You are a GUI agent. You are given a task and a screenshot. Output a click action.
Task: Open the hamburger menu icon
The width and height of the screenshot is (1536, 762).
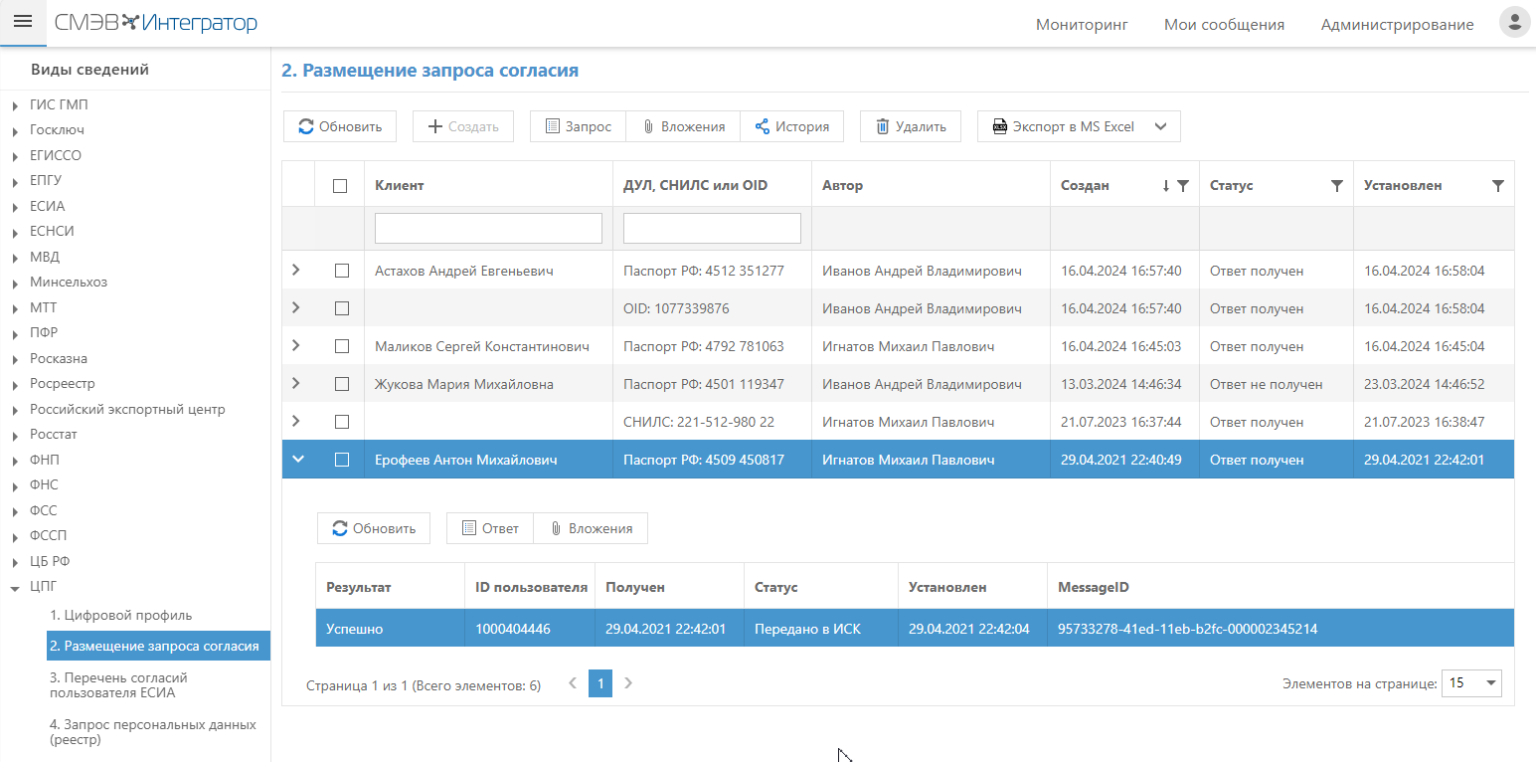tap(22, 22)
